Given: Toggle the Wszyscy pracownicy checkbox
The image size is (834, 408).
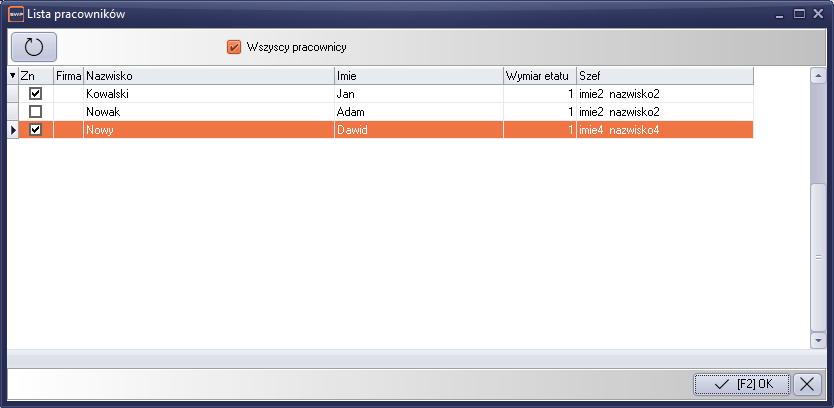Looking at the screenshot, I should pyautogui.click(x=234, y=46).
